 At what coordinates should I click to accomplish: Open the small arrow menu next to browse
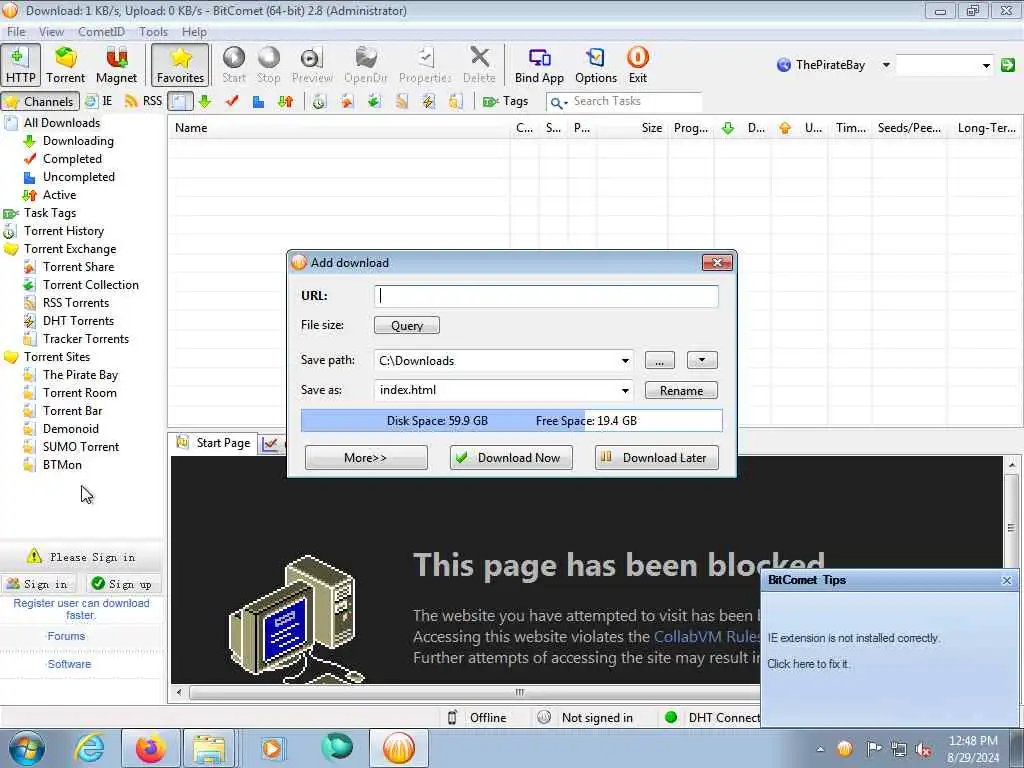click(702, 360)
